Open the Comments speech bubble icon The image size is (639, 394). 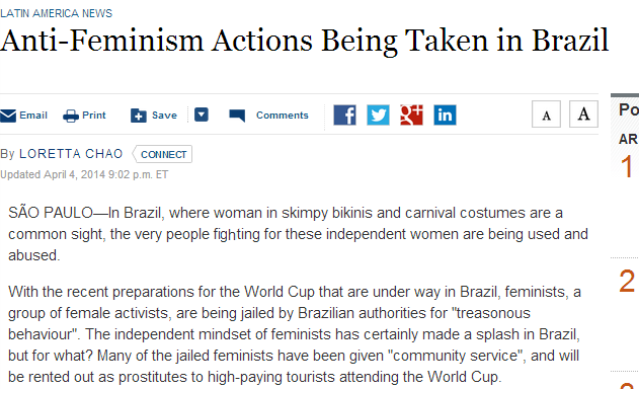pyautogui.click(x=237, y=116)
